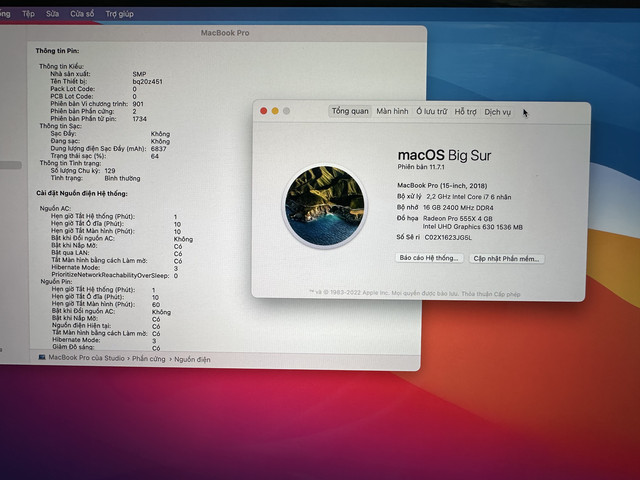Minimize About This Mac with the yellow button
The width and height of the screenshot is (640, 480).
(275, 111)
